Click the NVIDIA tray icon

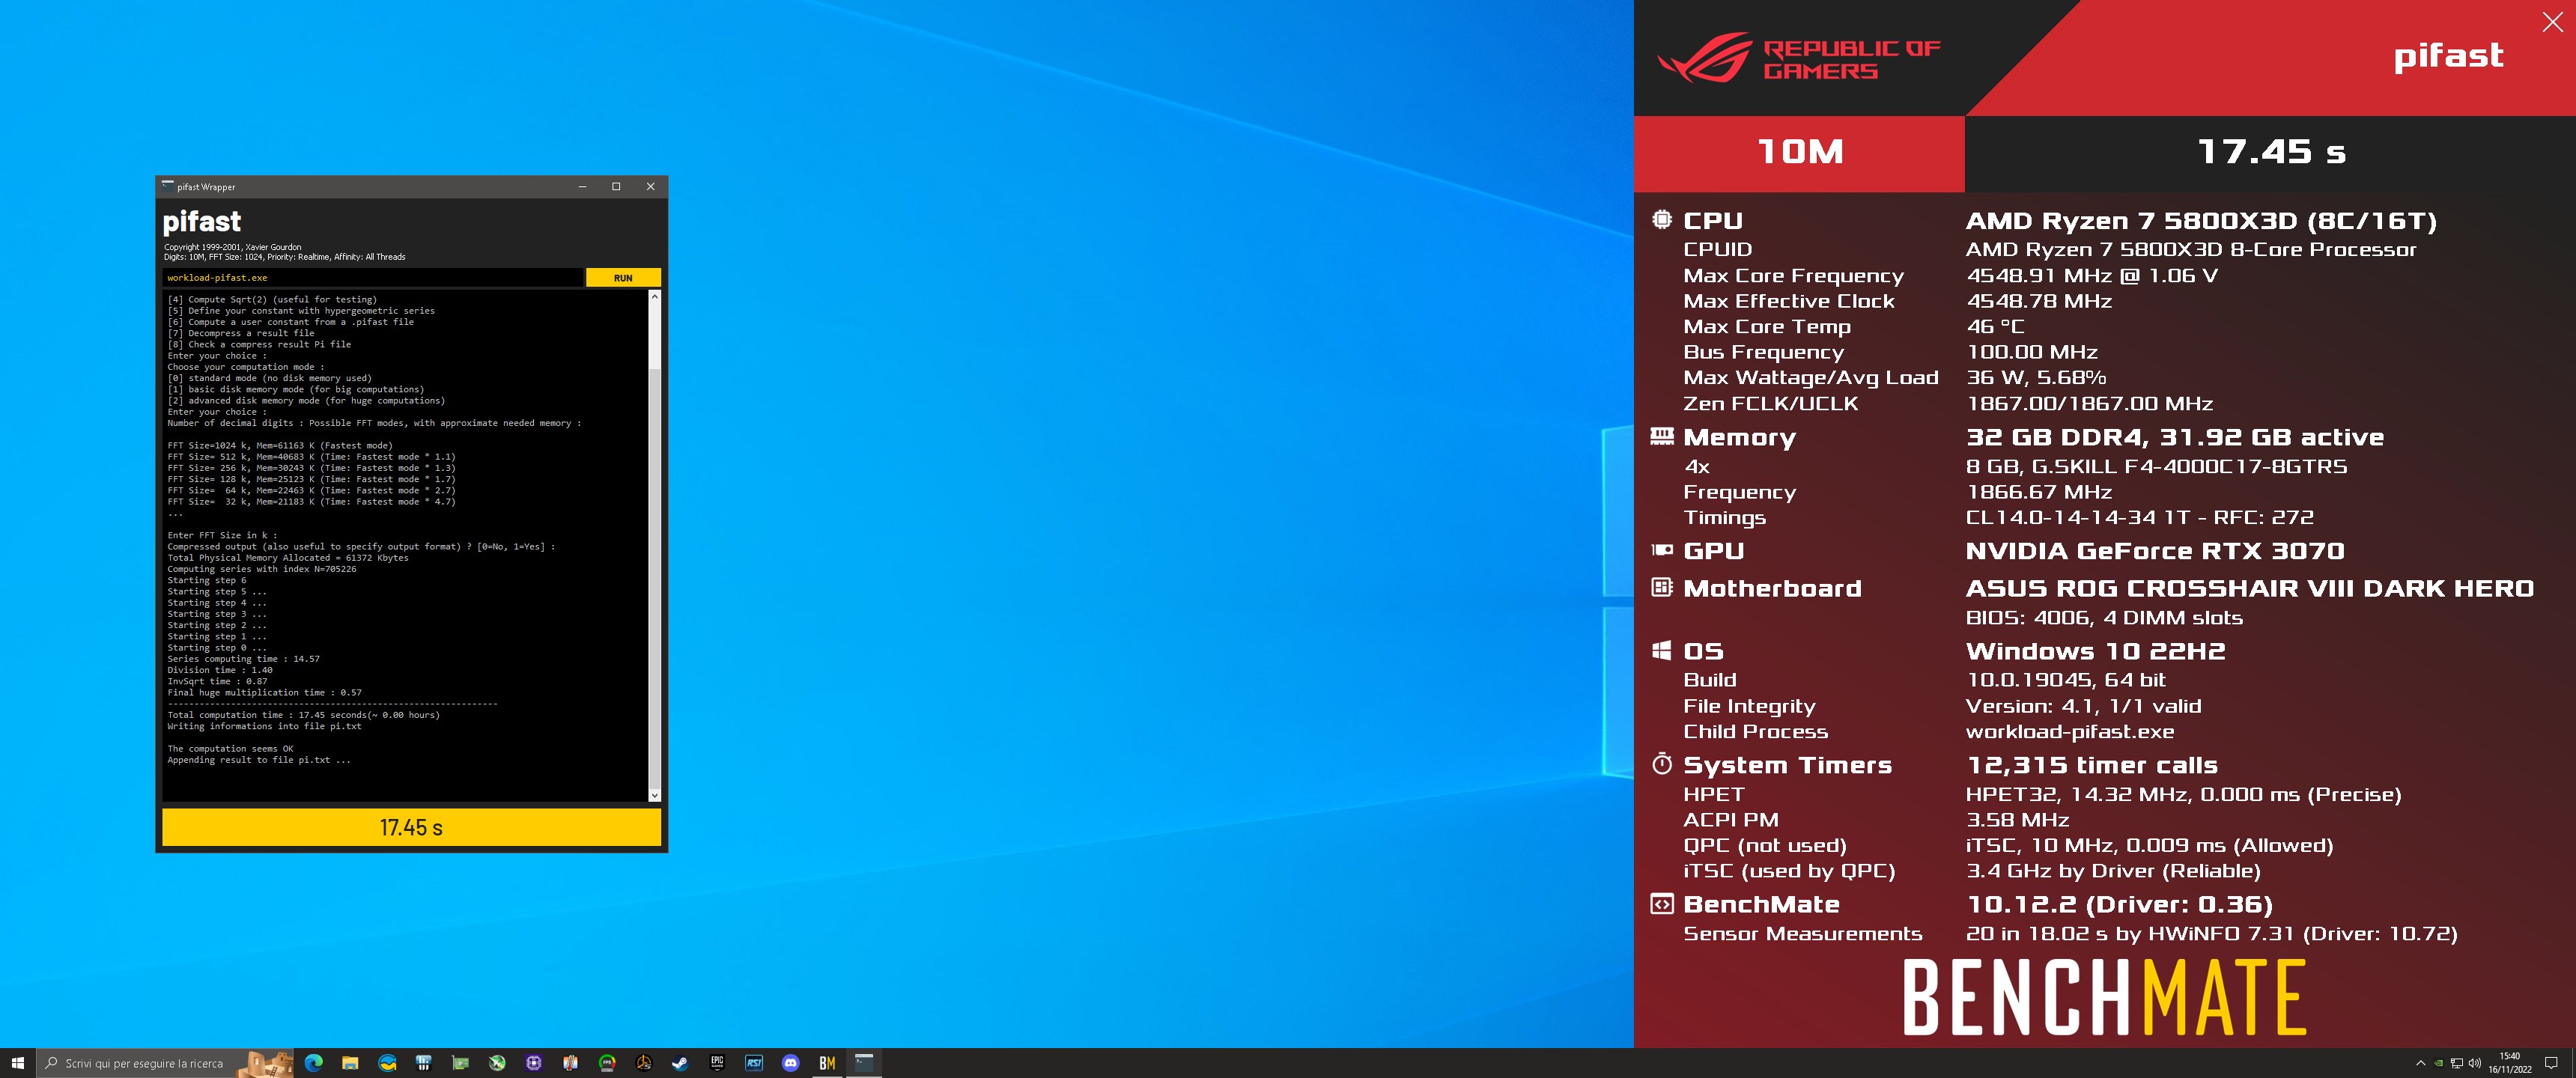pos(2439,1063)
